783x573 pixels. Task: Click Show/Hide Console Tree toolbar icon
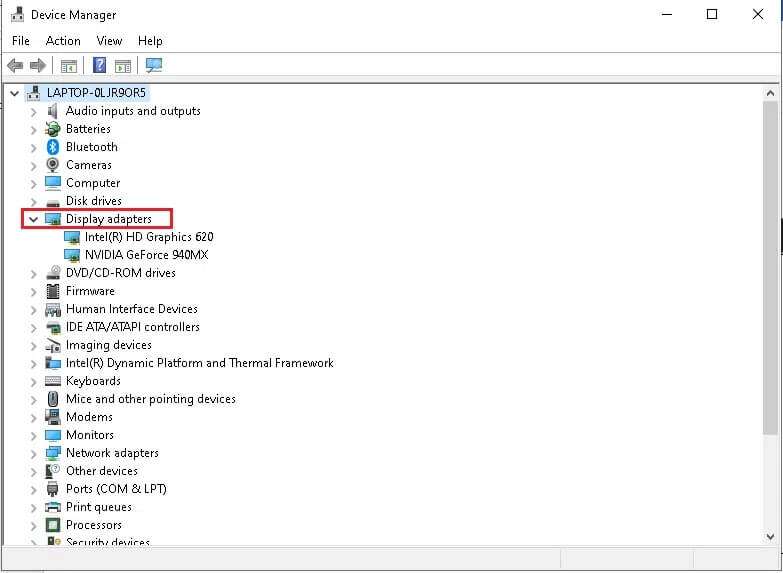click(69, 65)
